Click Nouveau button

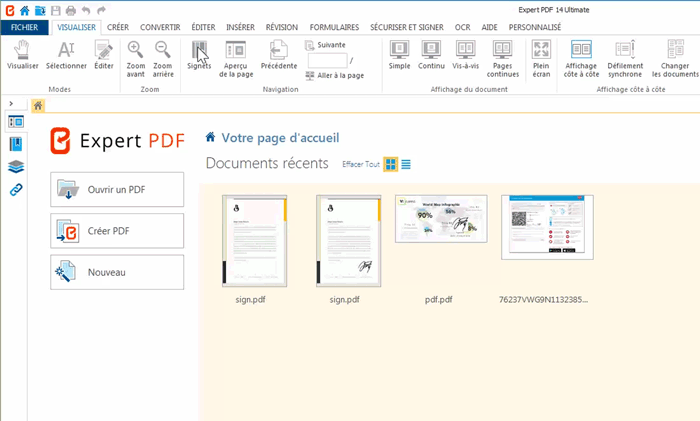[117, 272]
